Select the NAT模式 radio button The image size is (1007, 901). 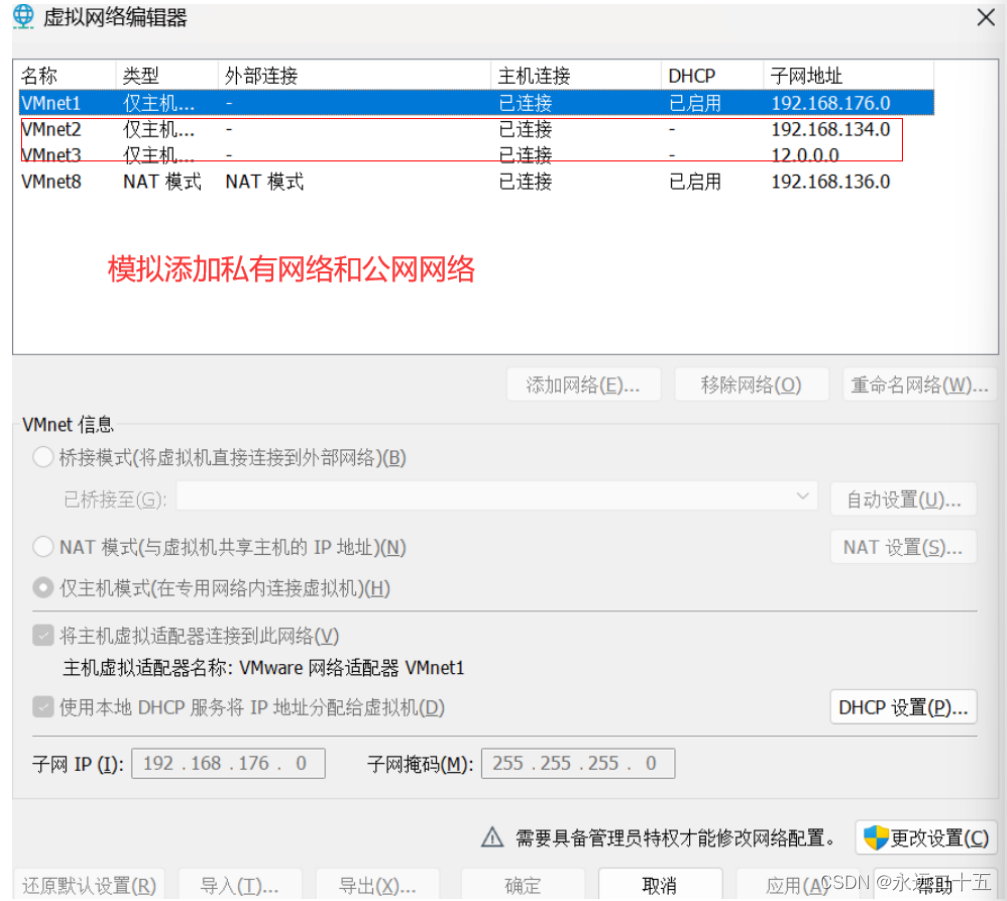(42, 547)
